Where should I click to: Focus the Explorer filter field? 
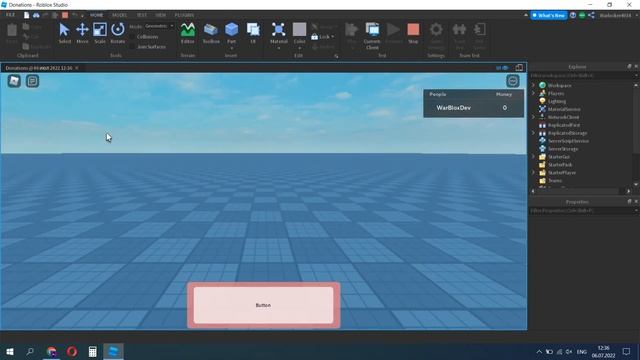click(582, 76)
